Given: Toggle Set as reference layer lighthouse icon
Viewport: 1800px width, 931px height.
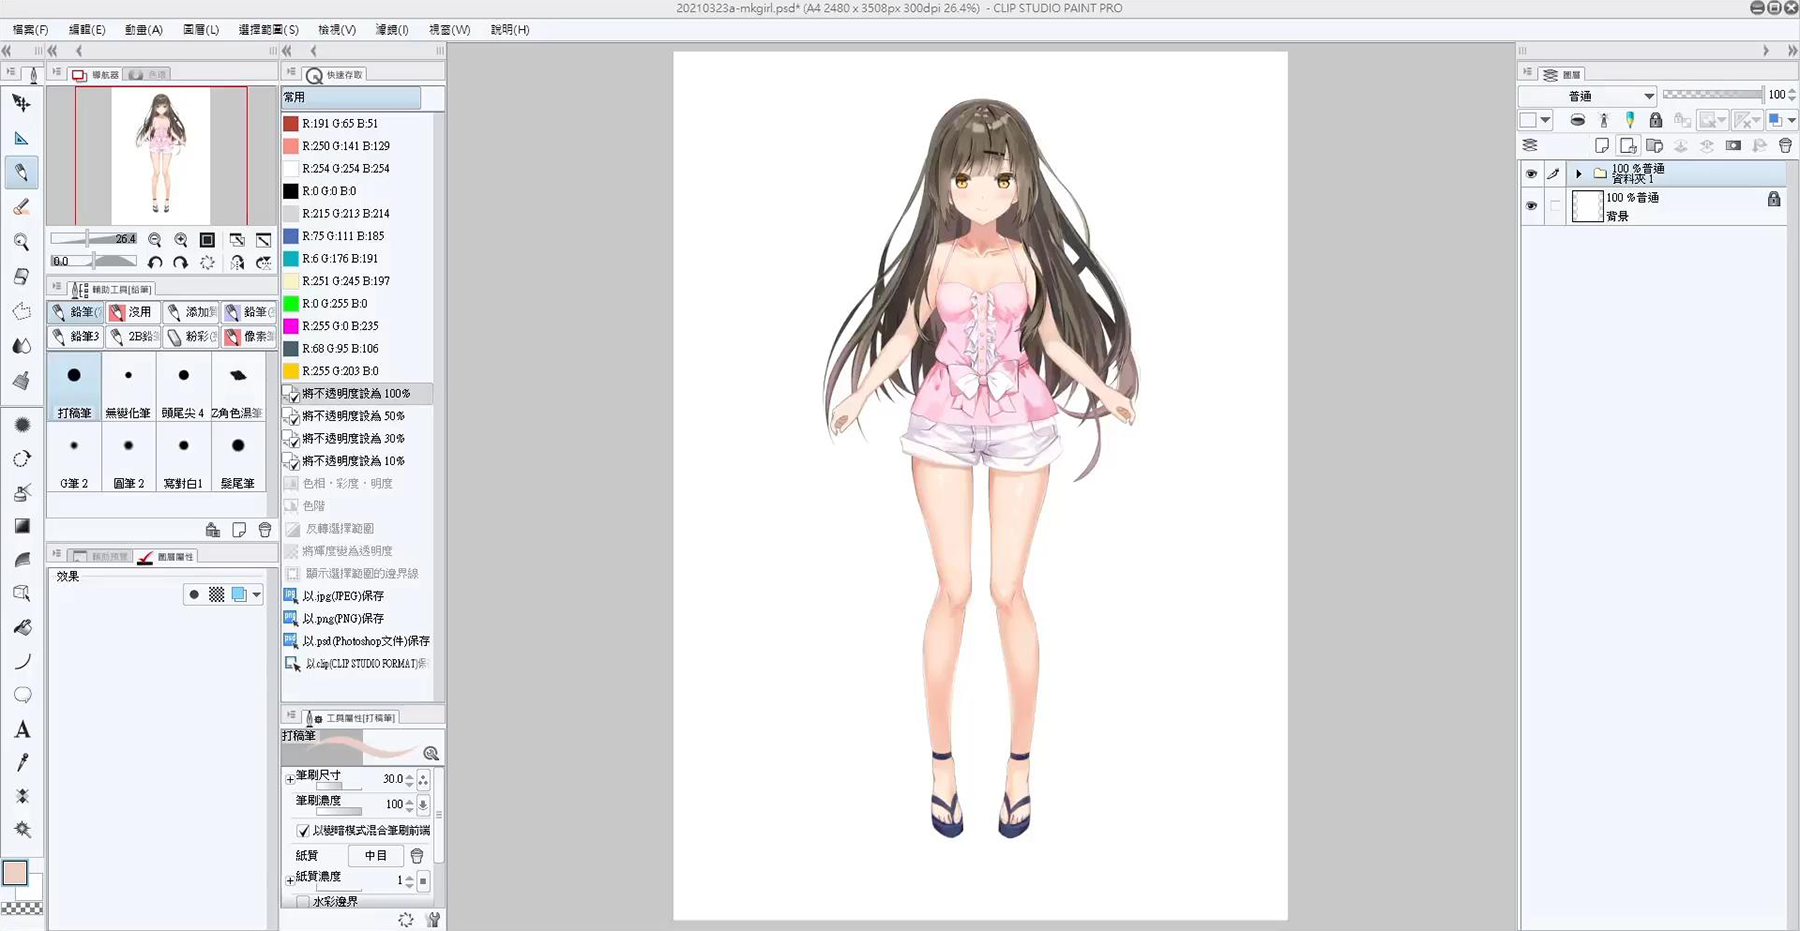Looking at the screenshot, I should pyautogui.click(x=1604, y=120).
